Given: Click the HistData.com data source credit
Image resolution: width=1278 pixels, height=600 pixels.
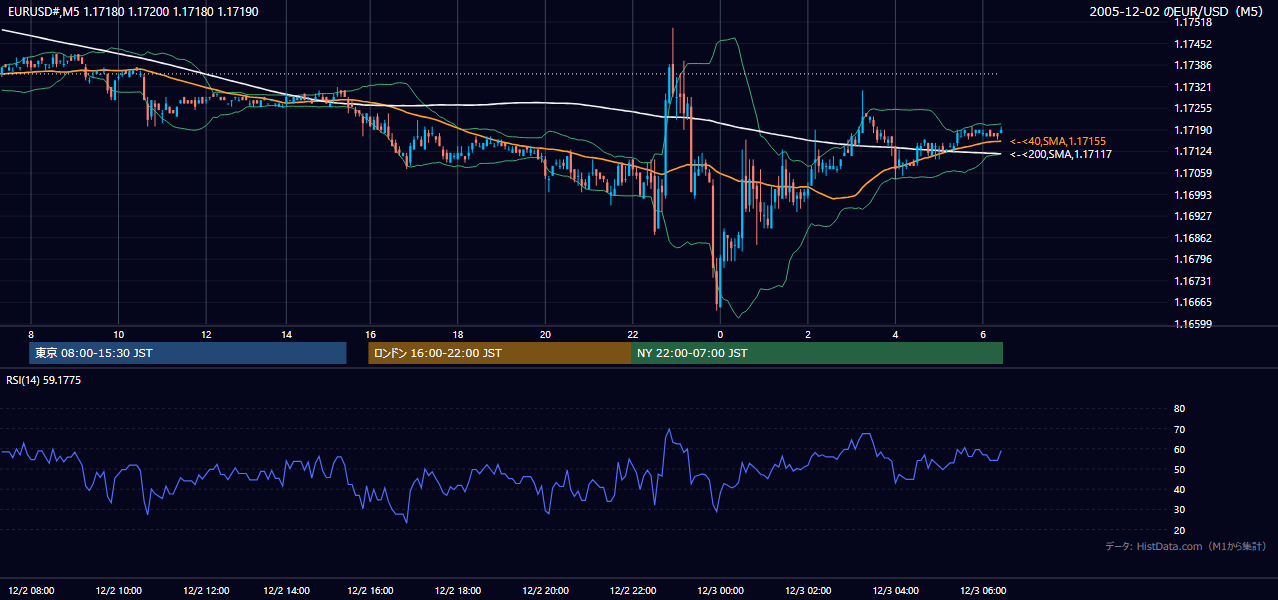Looking at the screenshot, I should point(1185,546).
